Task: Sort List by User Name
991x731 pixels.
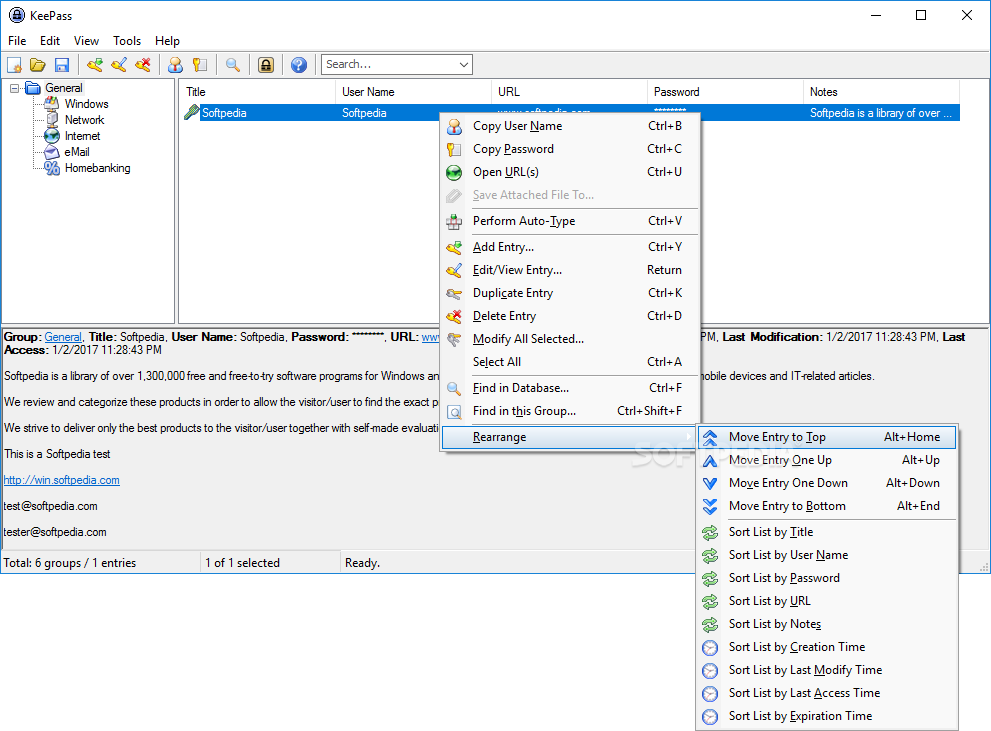Action: coord(827,555)
